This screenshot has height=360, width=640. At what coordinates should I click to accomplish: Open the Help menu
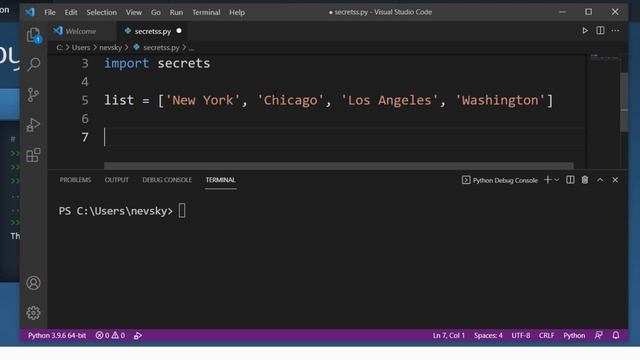click(237, 12)
